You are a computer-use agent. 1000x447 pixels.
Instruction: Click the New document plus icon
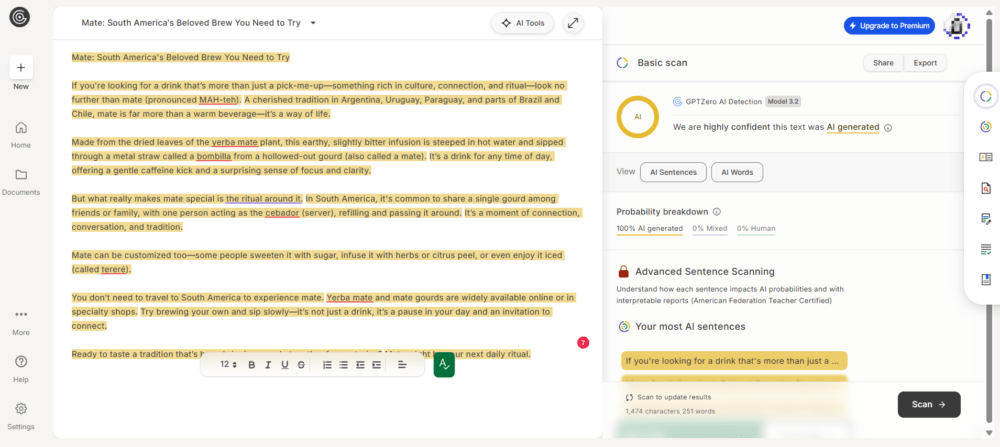click(21, 67)
